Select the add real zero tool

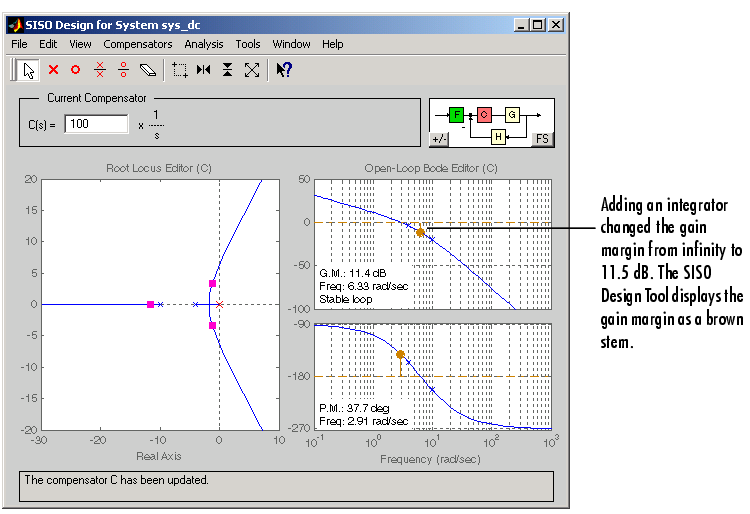[x=76, y=70]
